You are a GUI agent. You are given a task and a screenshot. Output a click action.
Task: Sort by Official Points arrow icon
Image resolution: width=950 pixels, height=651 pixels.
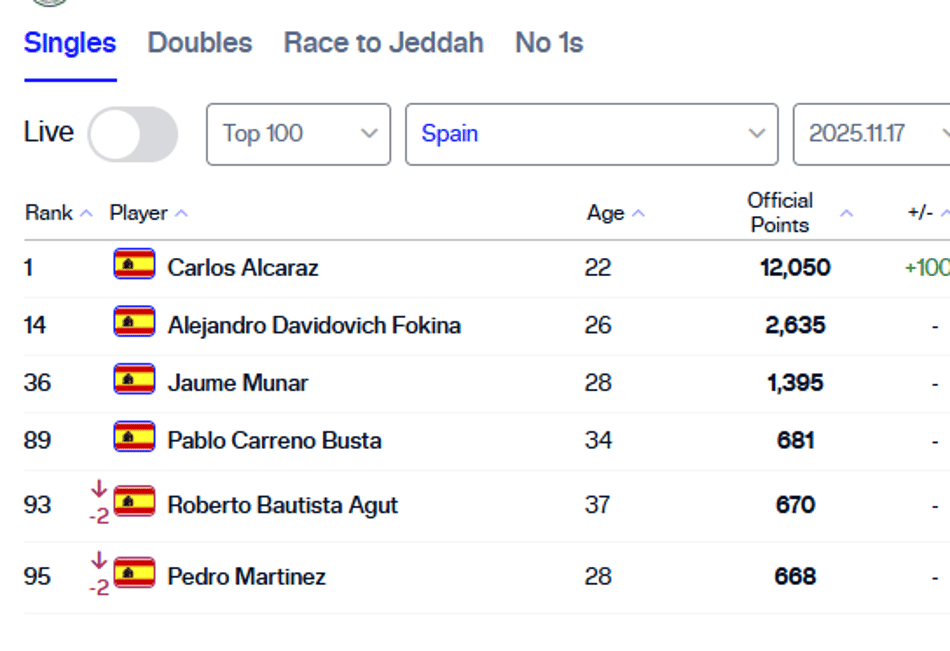coord(847,213)
